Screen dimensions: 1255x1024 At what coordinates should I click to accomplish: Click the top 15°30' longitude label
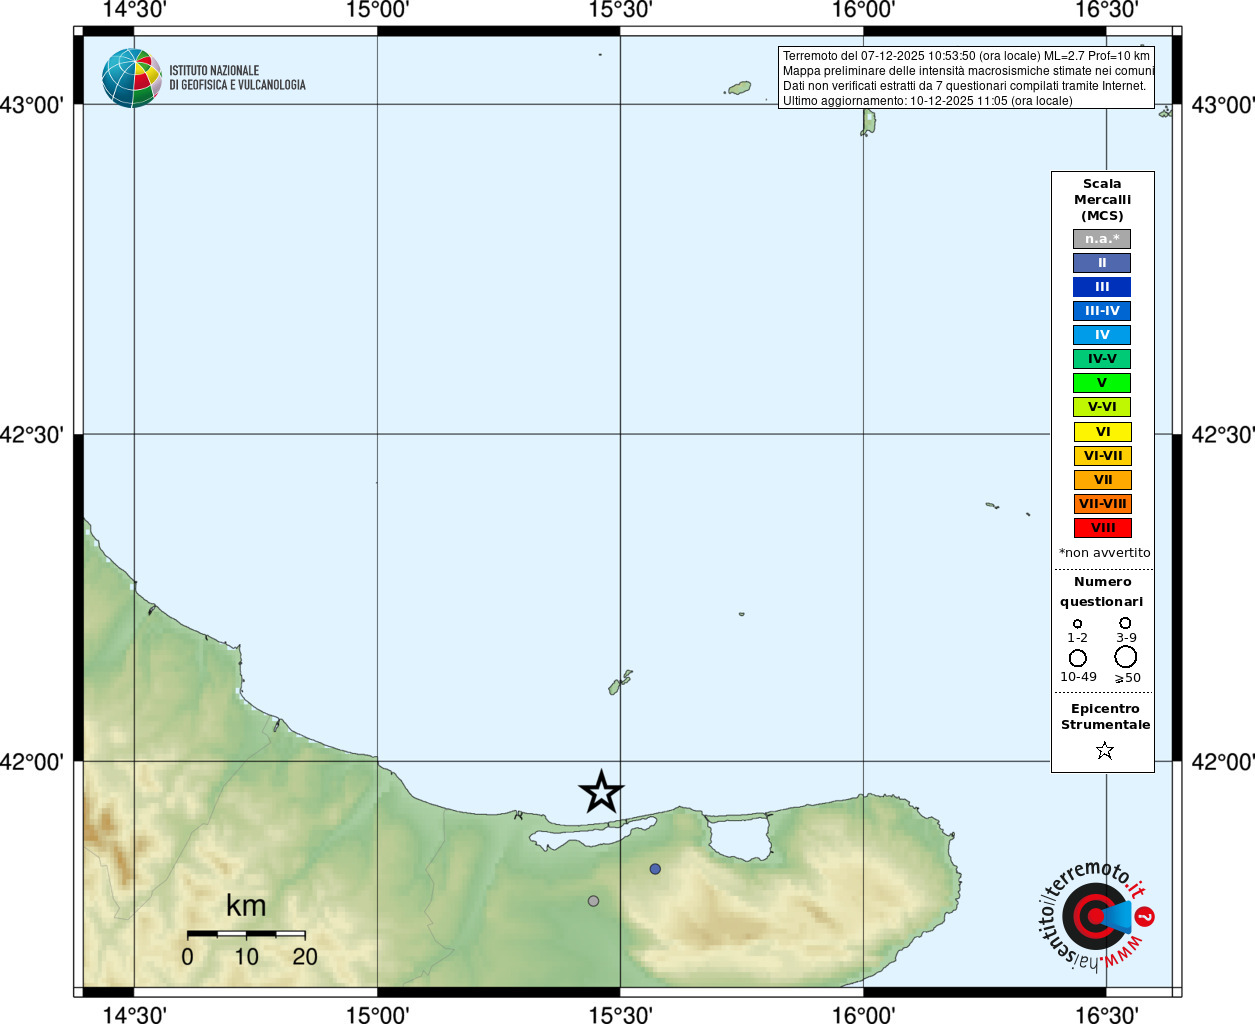click(x=620, y=10)
